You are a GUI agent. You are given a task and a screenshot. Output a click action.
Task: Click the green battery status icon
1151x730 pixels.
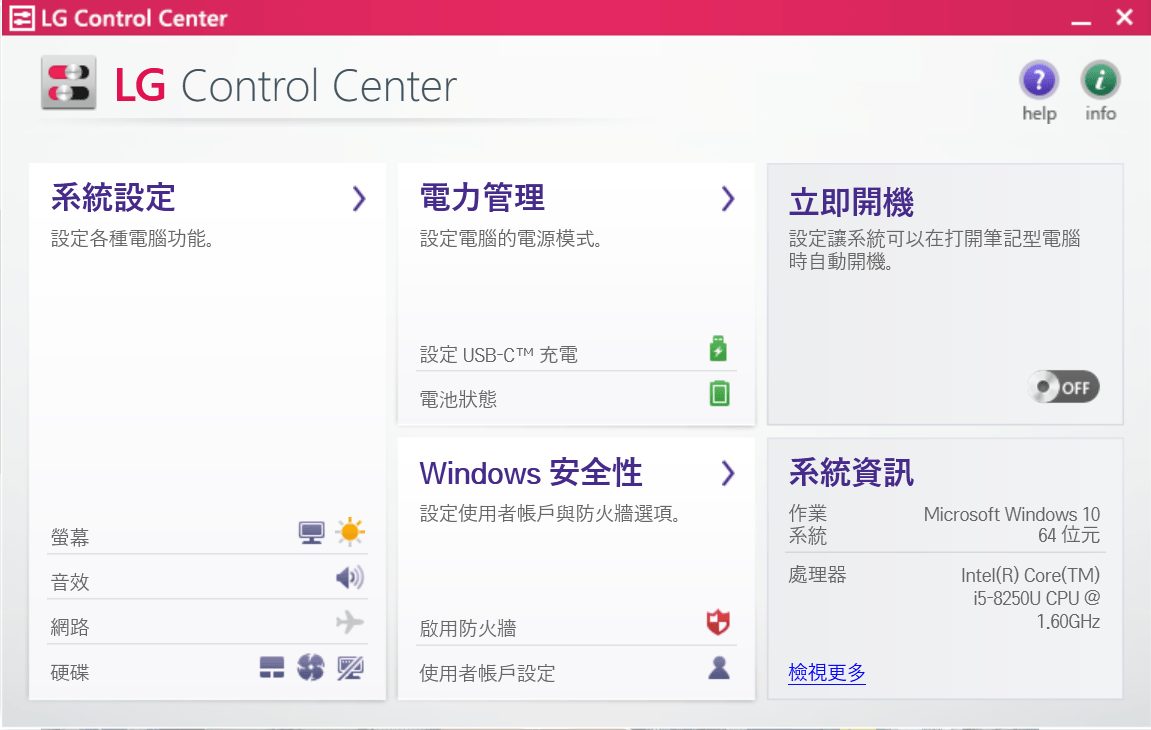point(719,393)
